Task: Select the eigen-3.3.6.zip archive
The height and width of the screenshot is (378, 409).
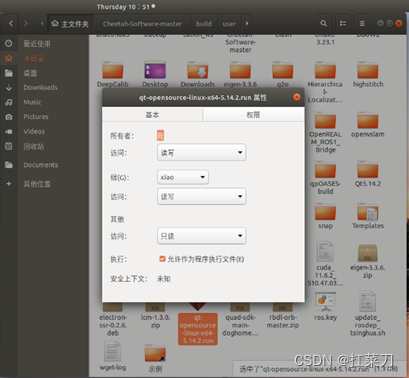Action: (368, 261)
